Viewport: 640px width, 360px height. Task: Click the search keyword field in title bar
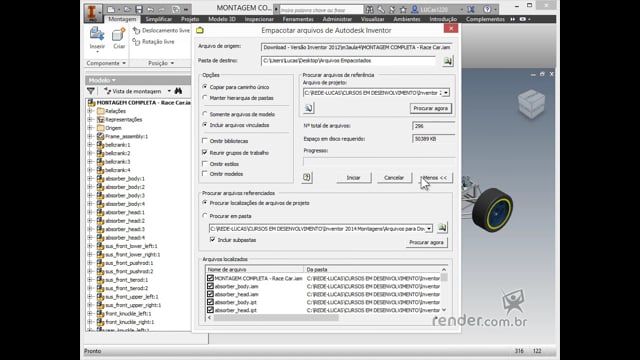click(321, 9)
